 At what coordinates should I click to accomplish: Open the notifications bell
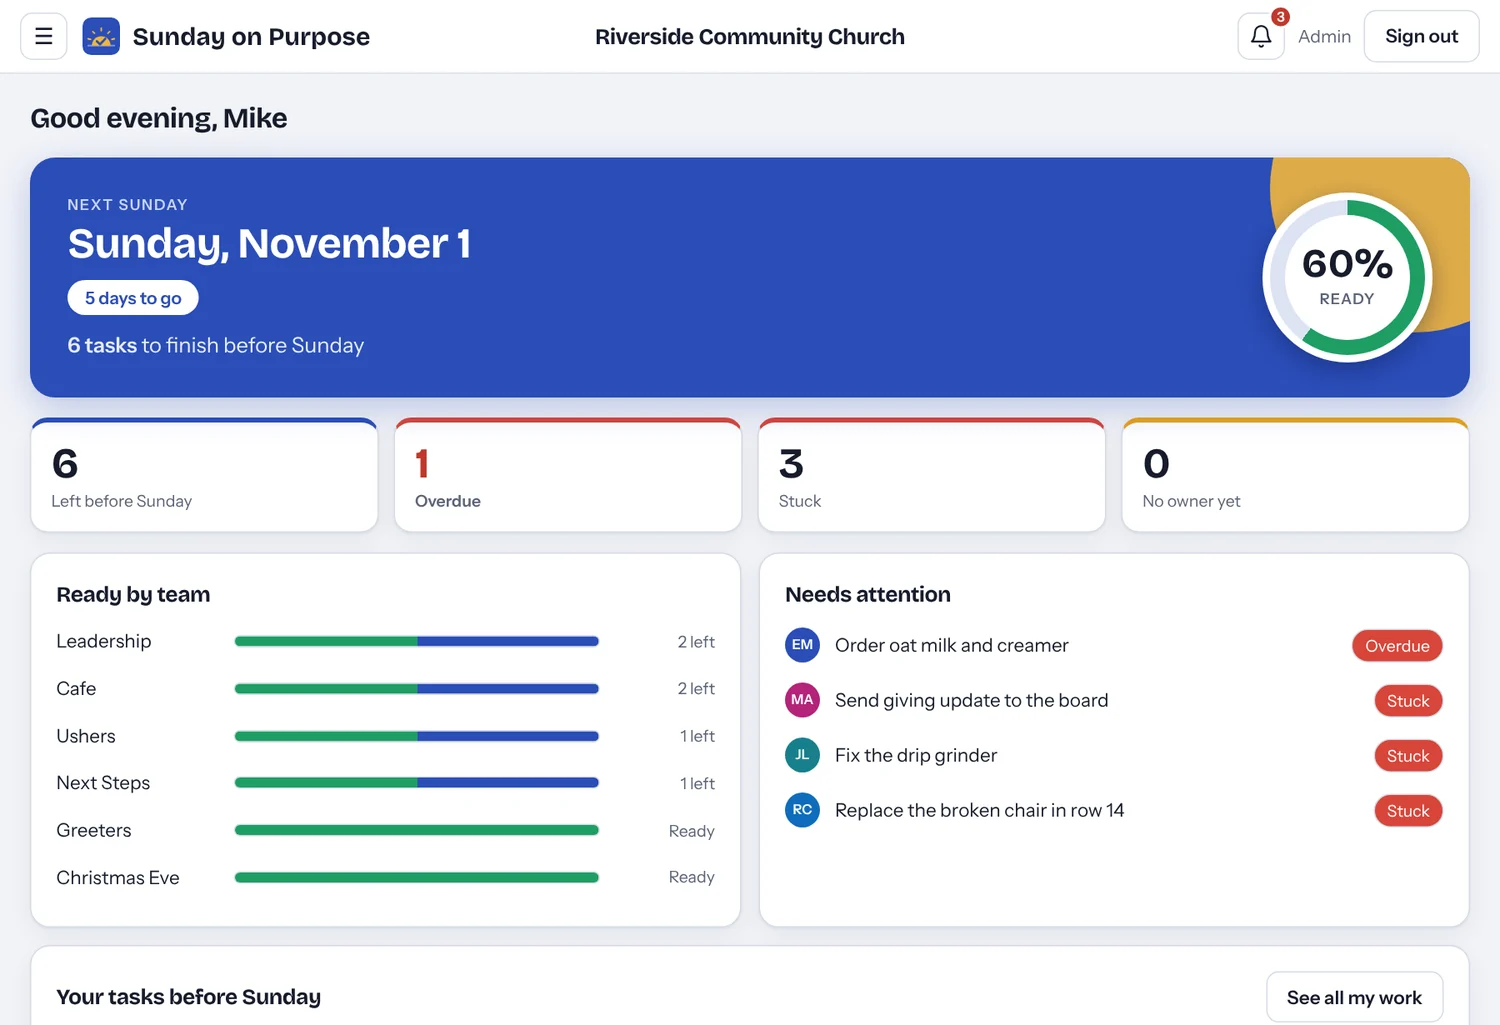[x=1261, y=36]
